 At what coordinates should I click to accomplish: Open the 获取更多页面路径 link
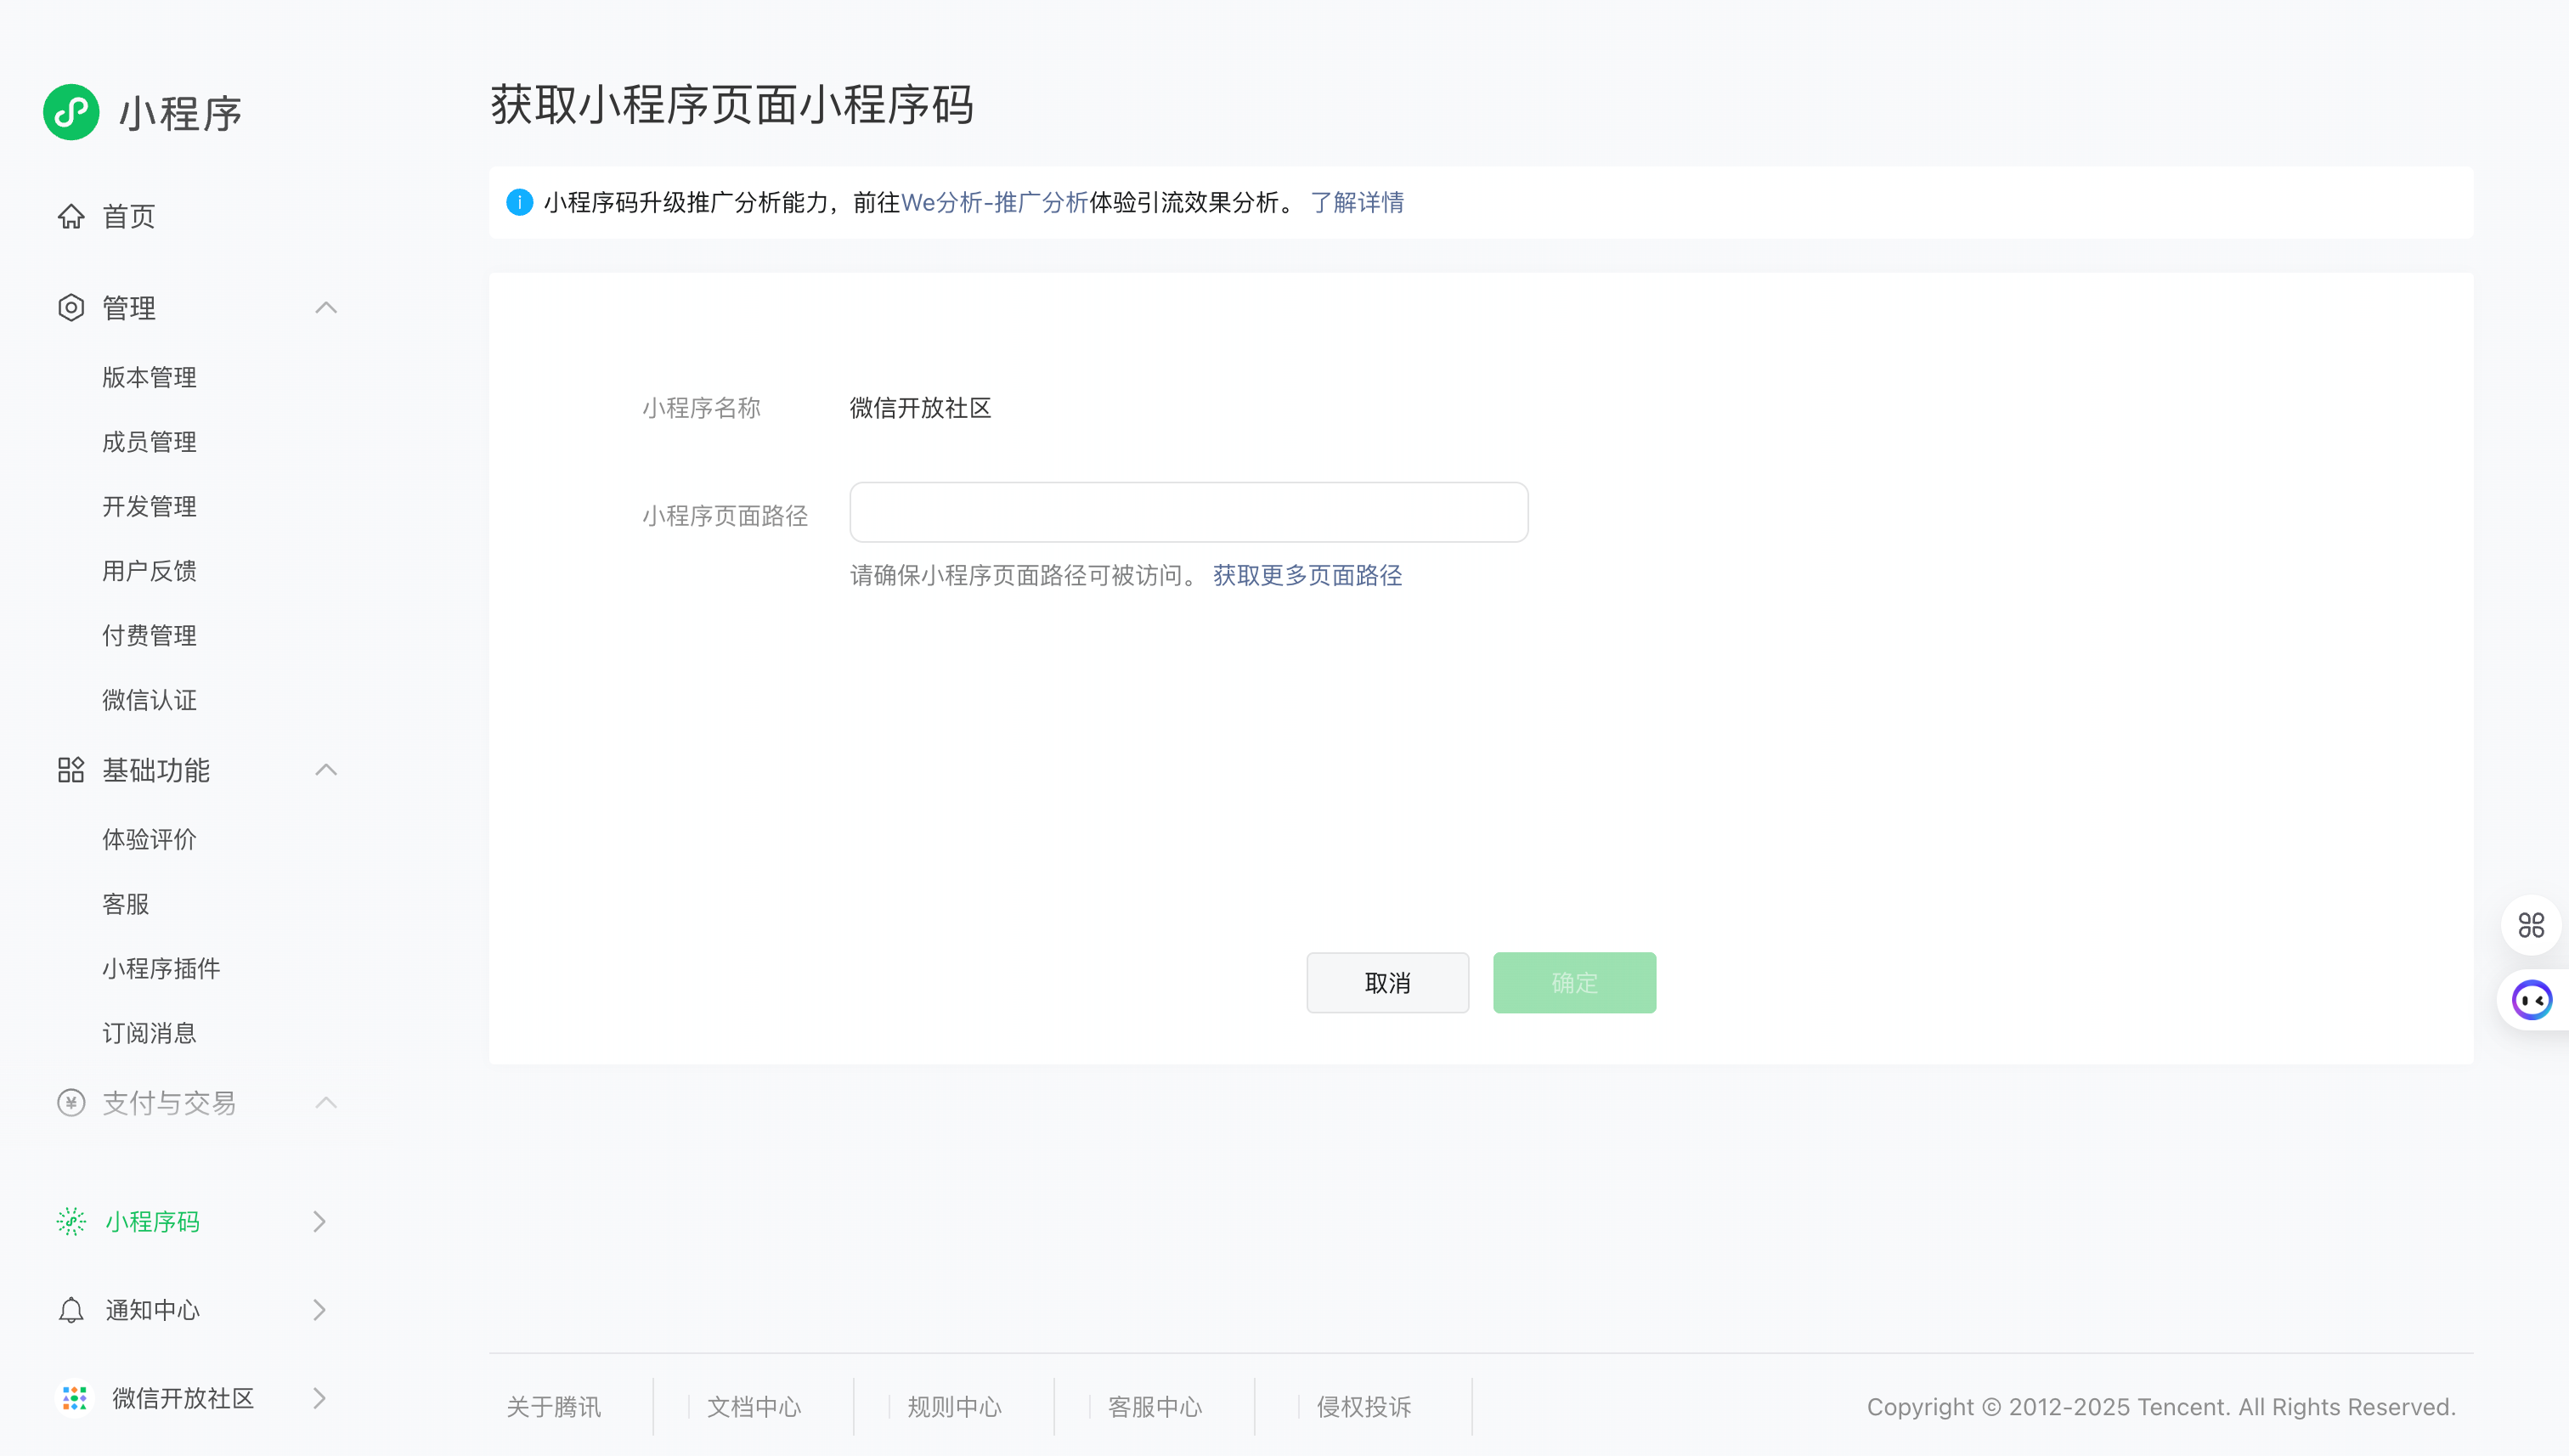coord(1307,575)
